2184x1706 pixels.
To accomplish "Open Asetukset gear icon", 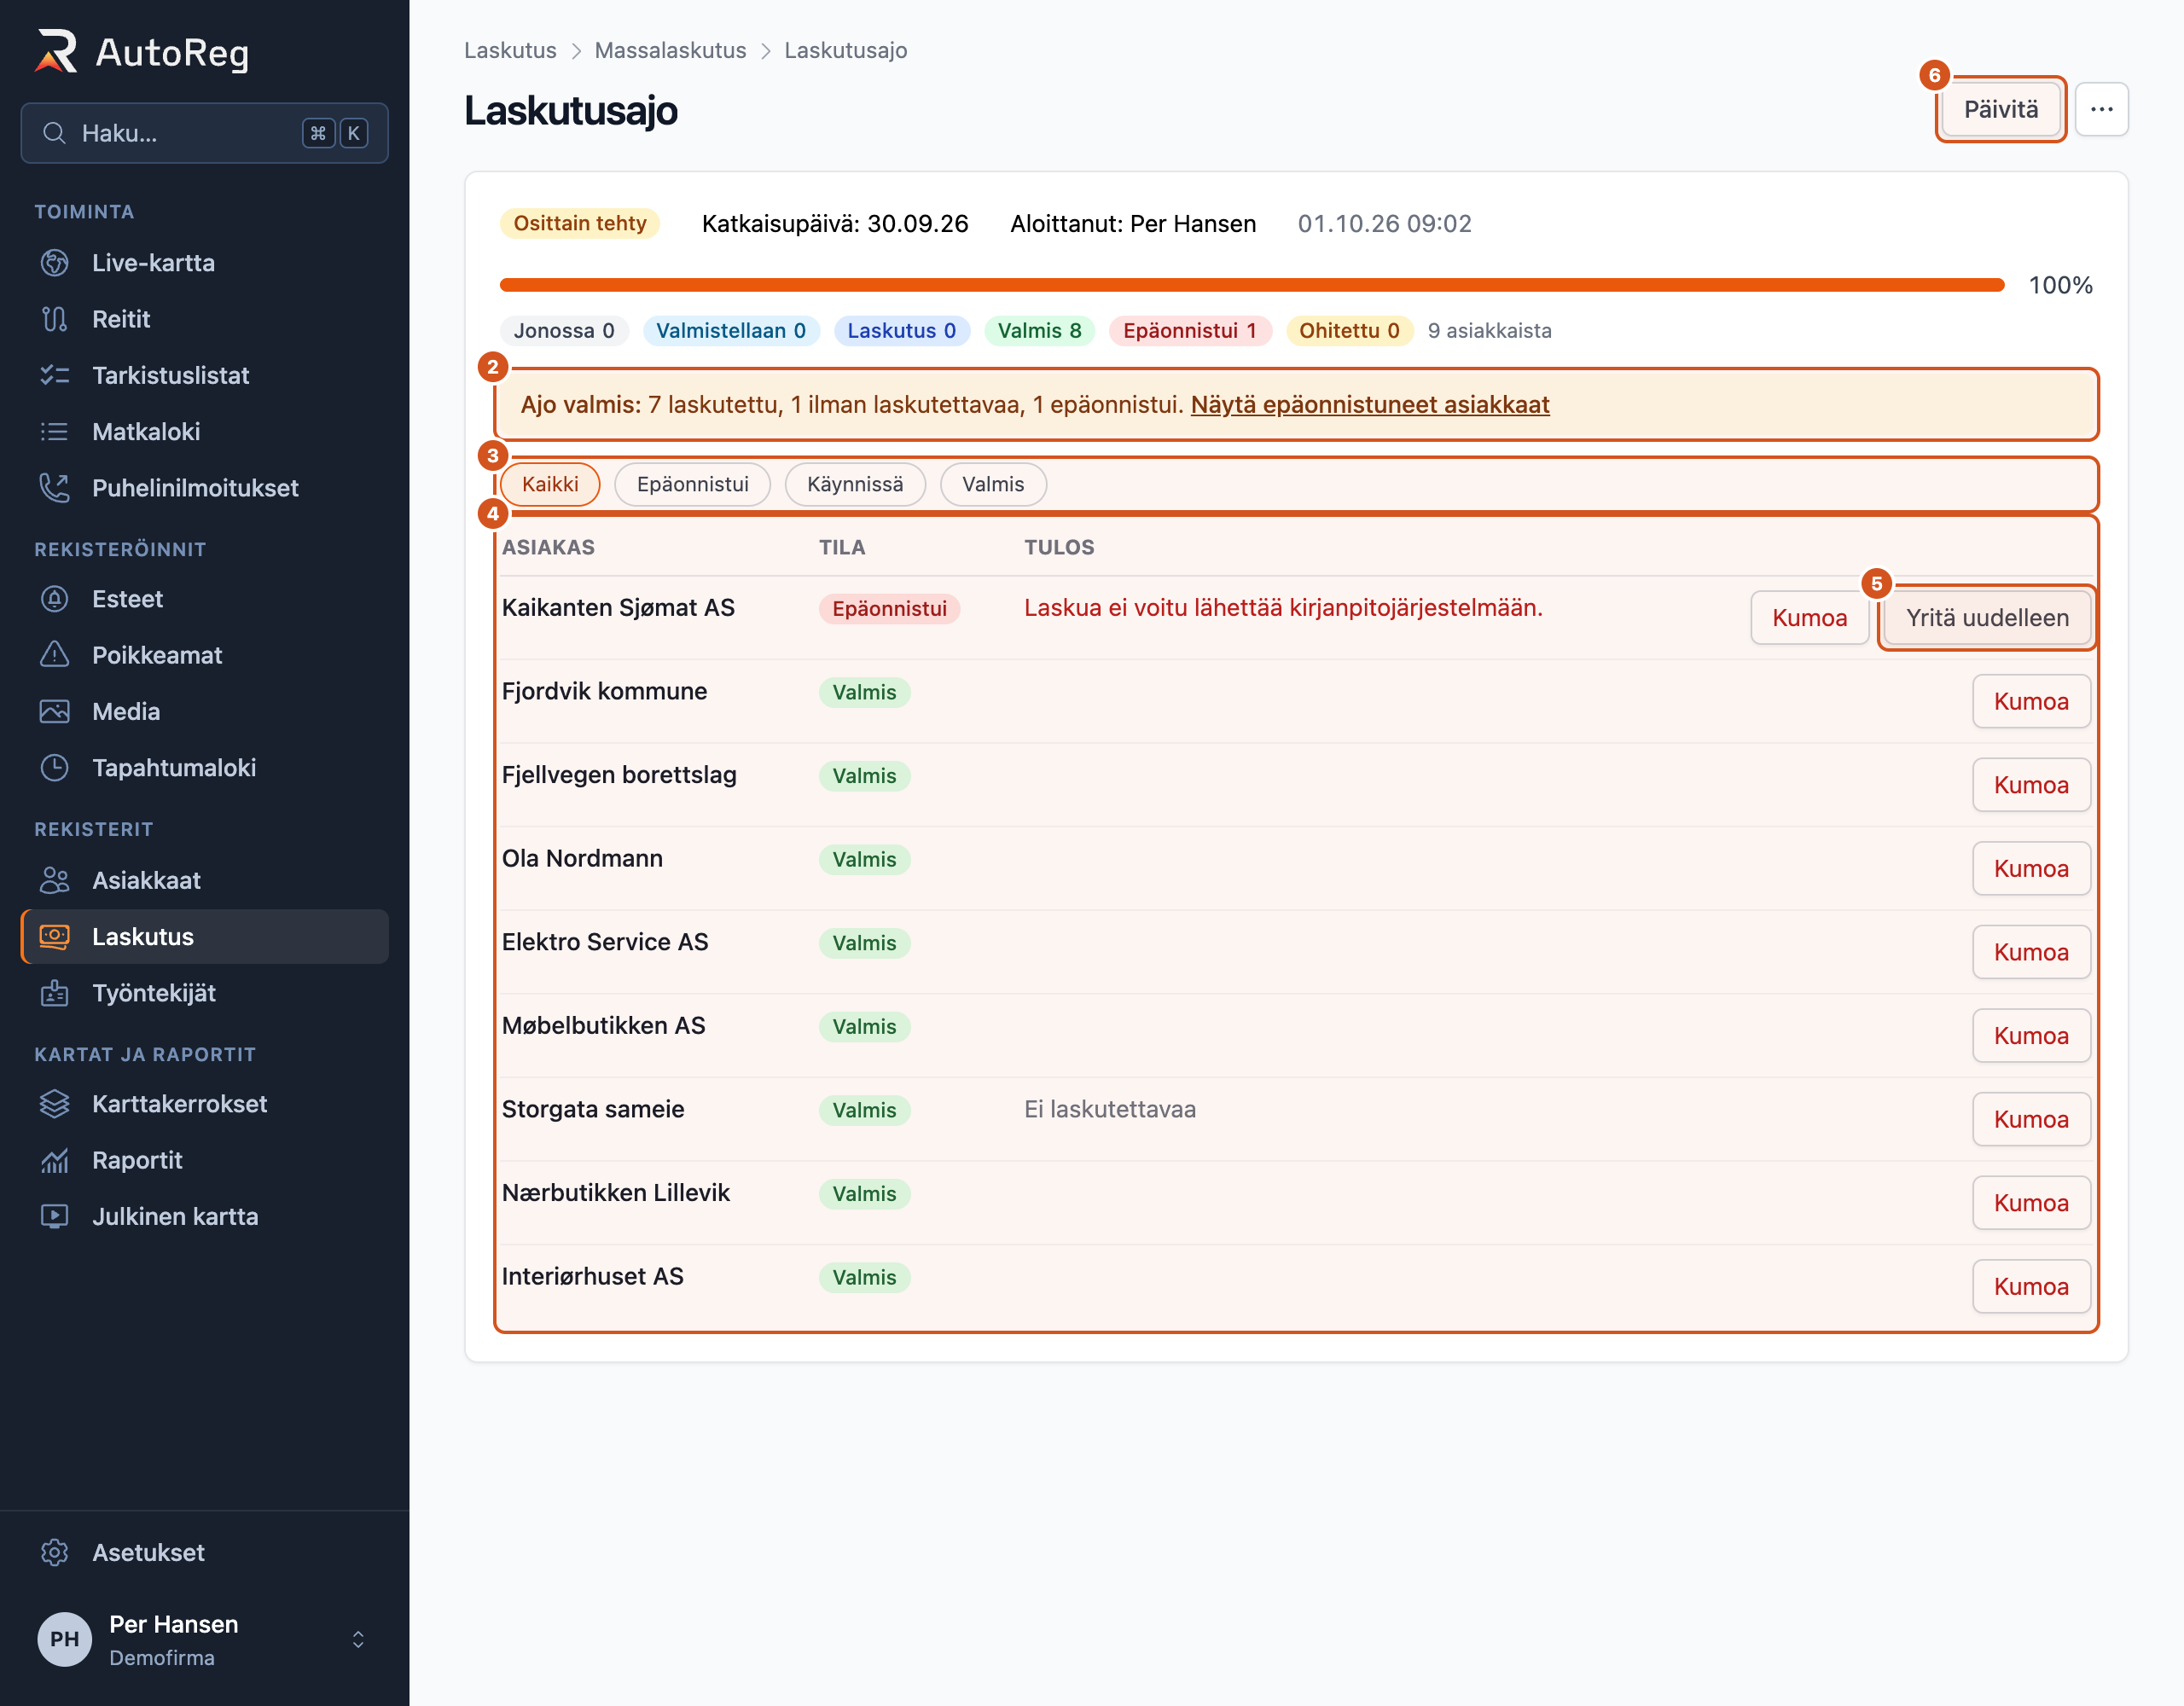I will (x=54, y=1552).
